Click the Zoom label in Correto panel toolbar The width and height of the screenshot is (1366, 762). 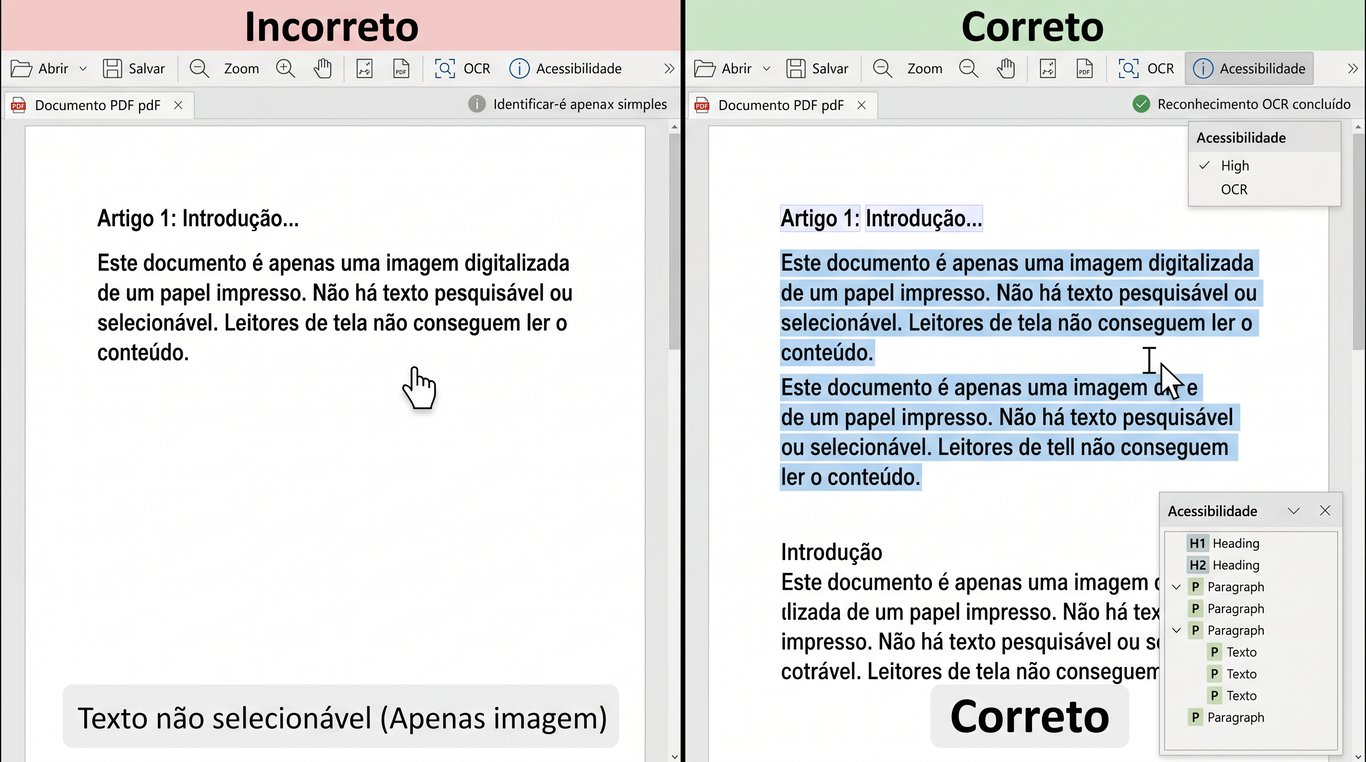pyautogui.click(x=925, y=69)
